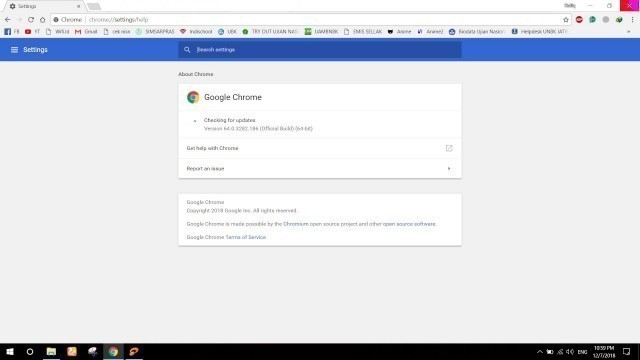640x360 pixels.
Task: Open the volume control icon
Action: coord(570,352)
